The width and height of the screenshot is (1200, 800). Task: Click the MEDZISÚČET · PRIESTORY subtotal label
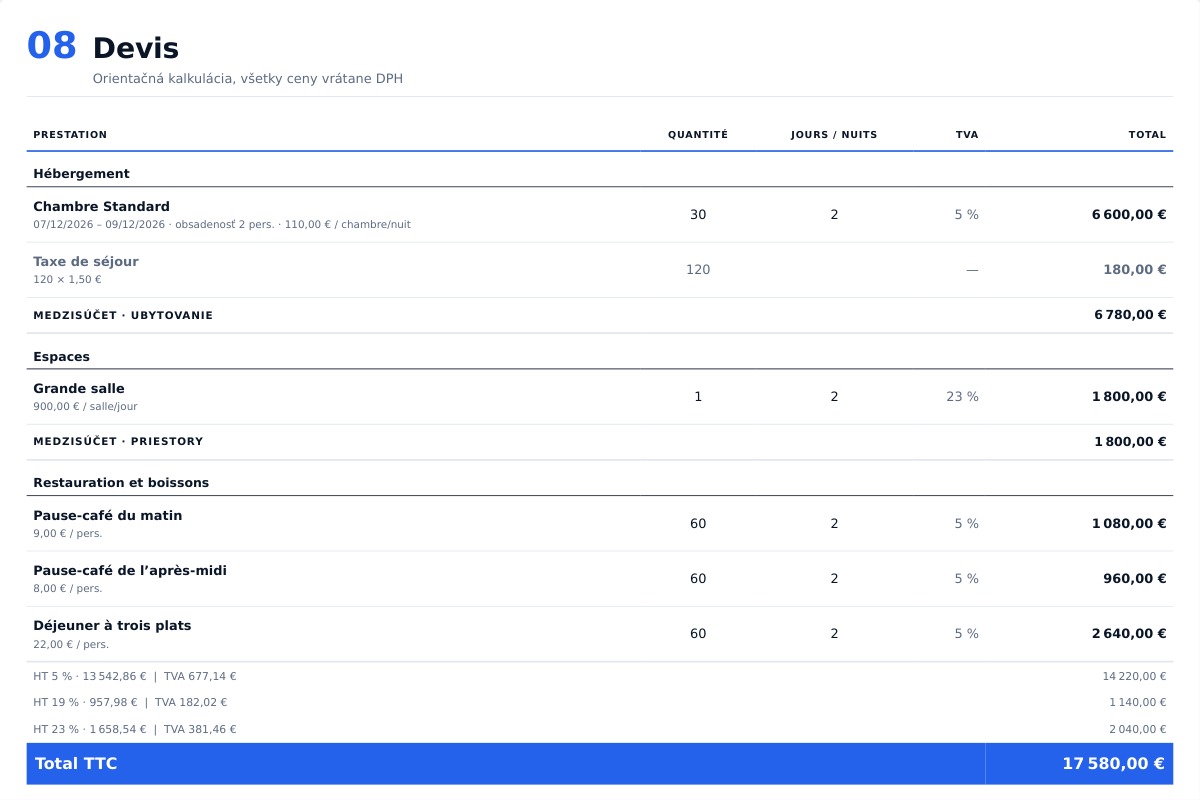[118, 442]
